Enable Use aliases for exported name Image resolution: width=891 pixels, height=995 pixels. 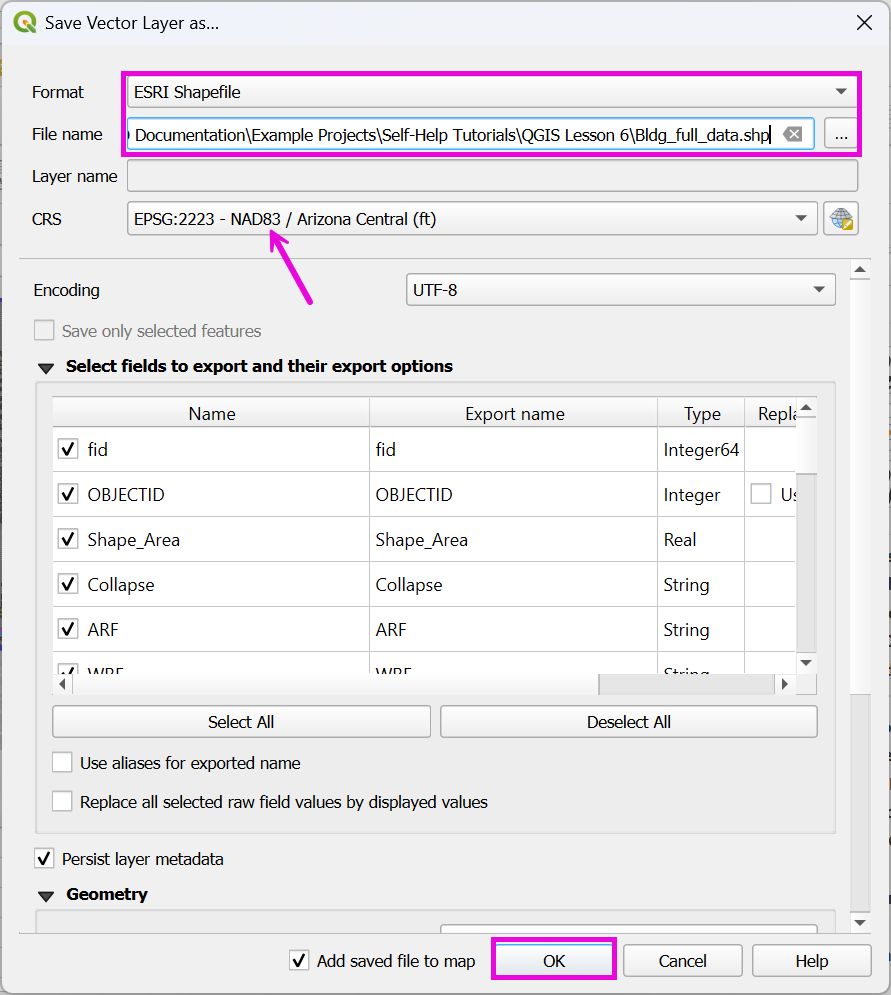coord(63,763)
